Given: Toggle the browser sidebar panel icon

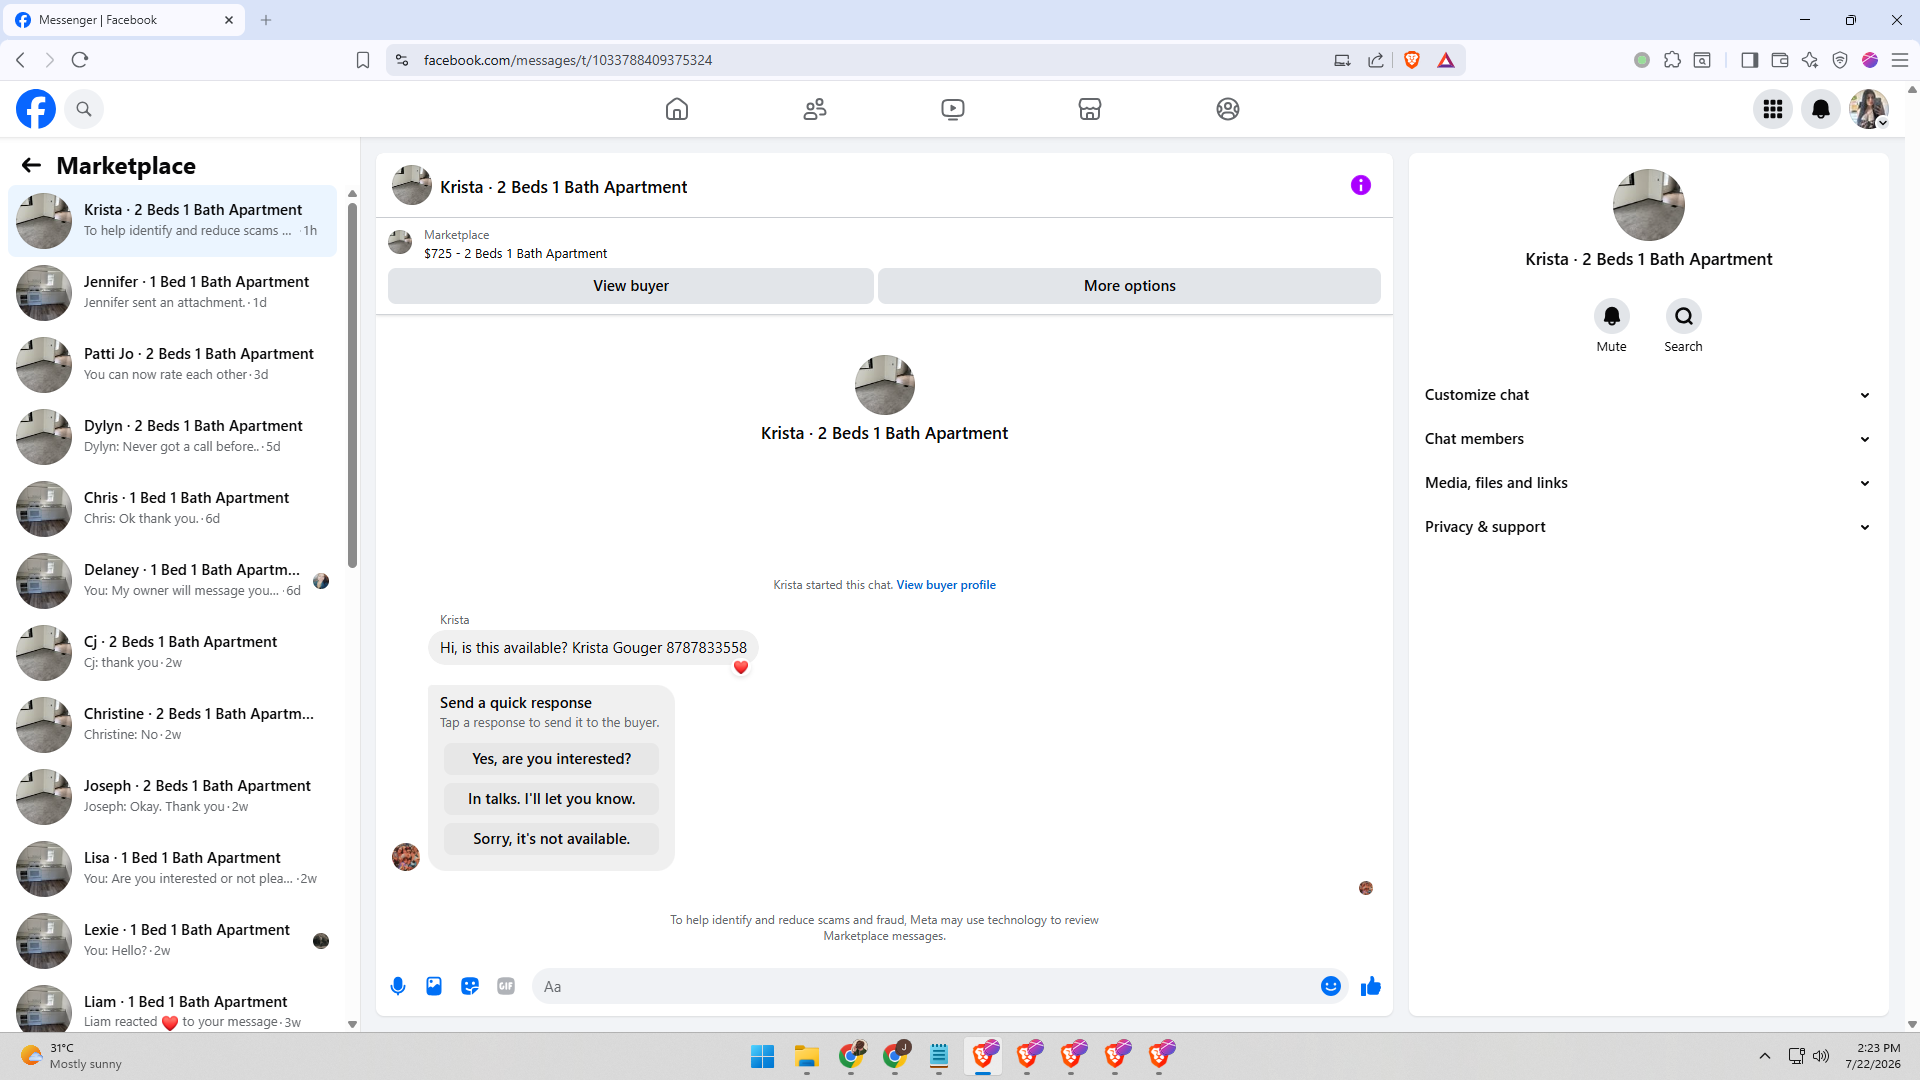Looking at the screenshot, I should point(1749,60).
